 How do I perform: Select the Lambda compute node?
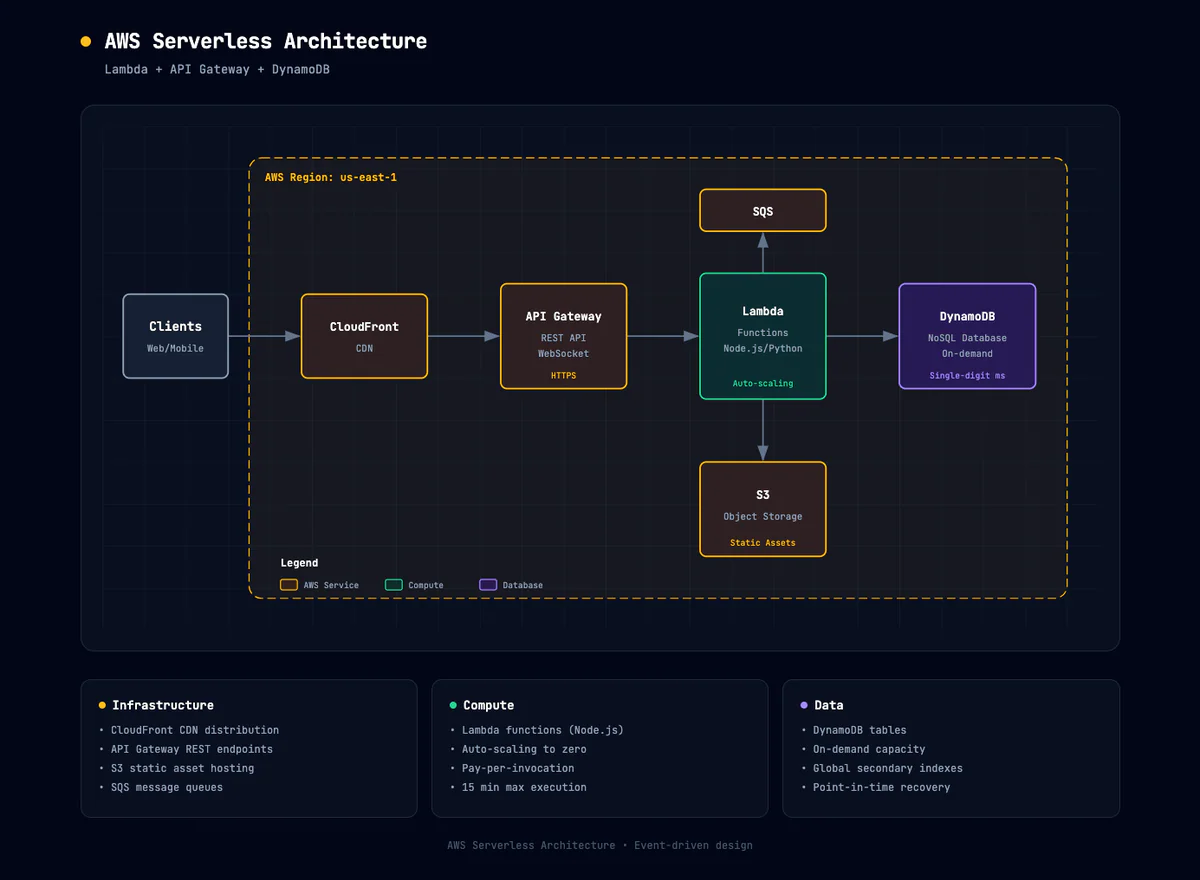[x=763, y=335]
